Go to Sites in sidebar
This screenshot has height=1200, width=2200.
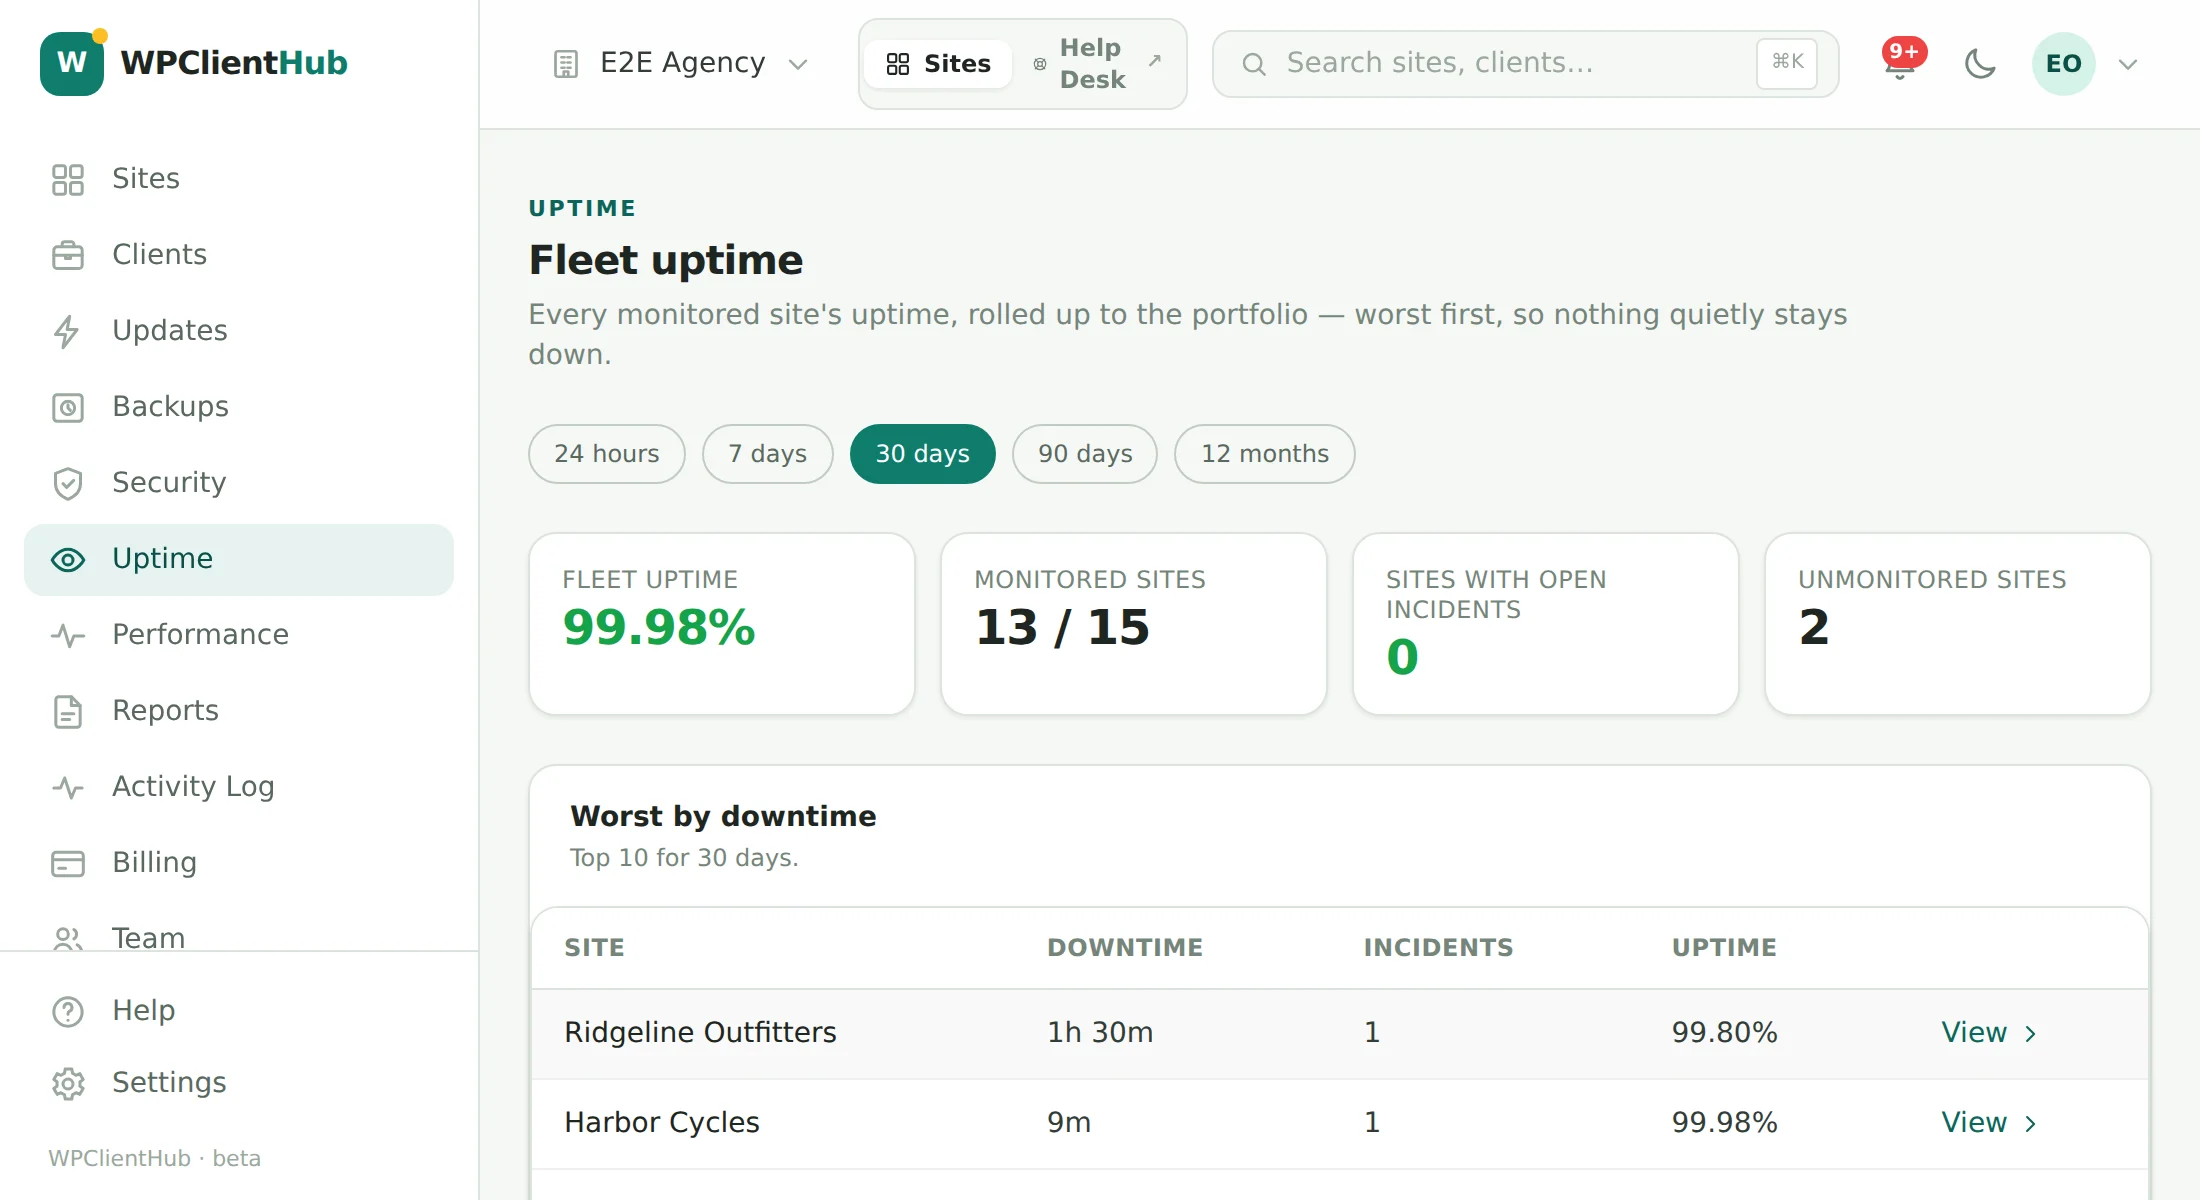tap(239, 179)
